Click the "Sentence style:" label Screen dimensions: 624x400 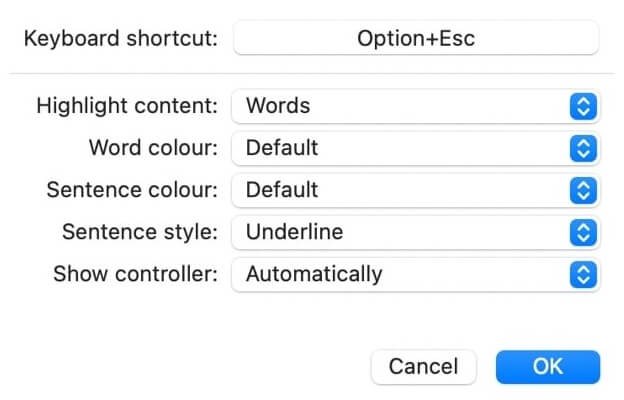(x=140, y=232)
